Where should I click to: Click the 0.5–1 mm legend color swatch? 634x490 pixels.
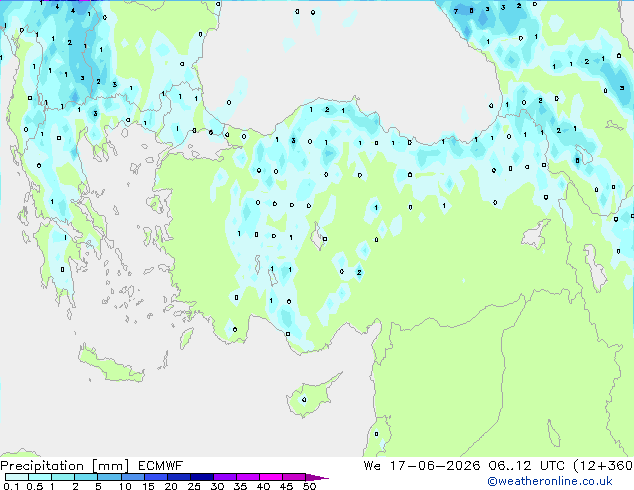click(40, 477)
